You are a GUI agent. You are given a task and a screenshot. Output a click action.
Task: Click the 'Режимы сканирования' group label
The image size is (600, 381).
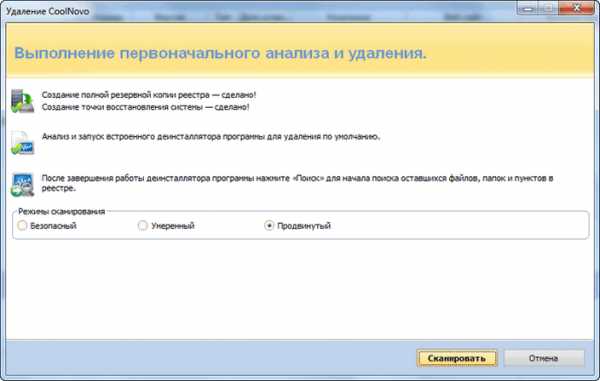coord(61,212)
